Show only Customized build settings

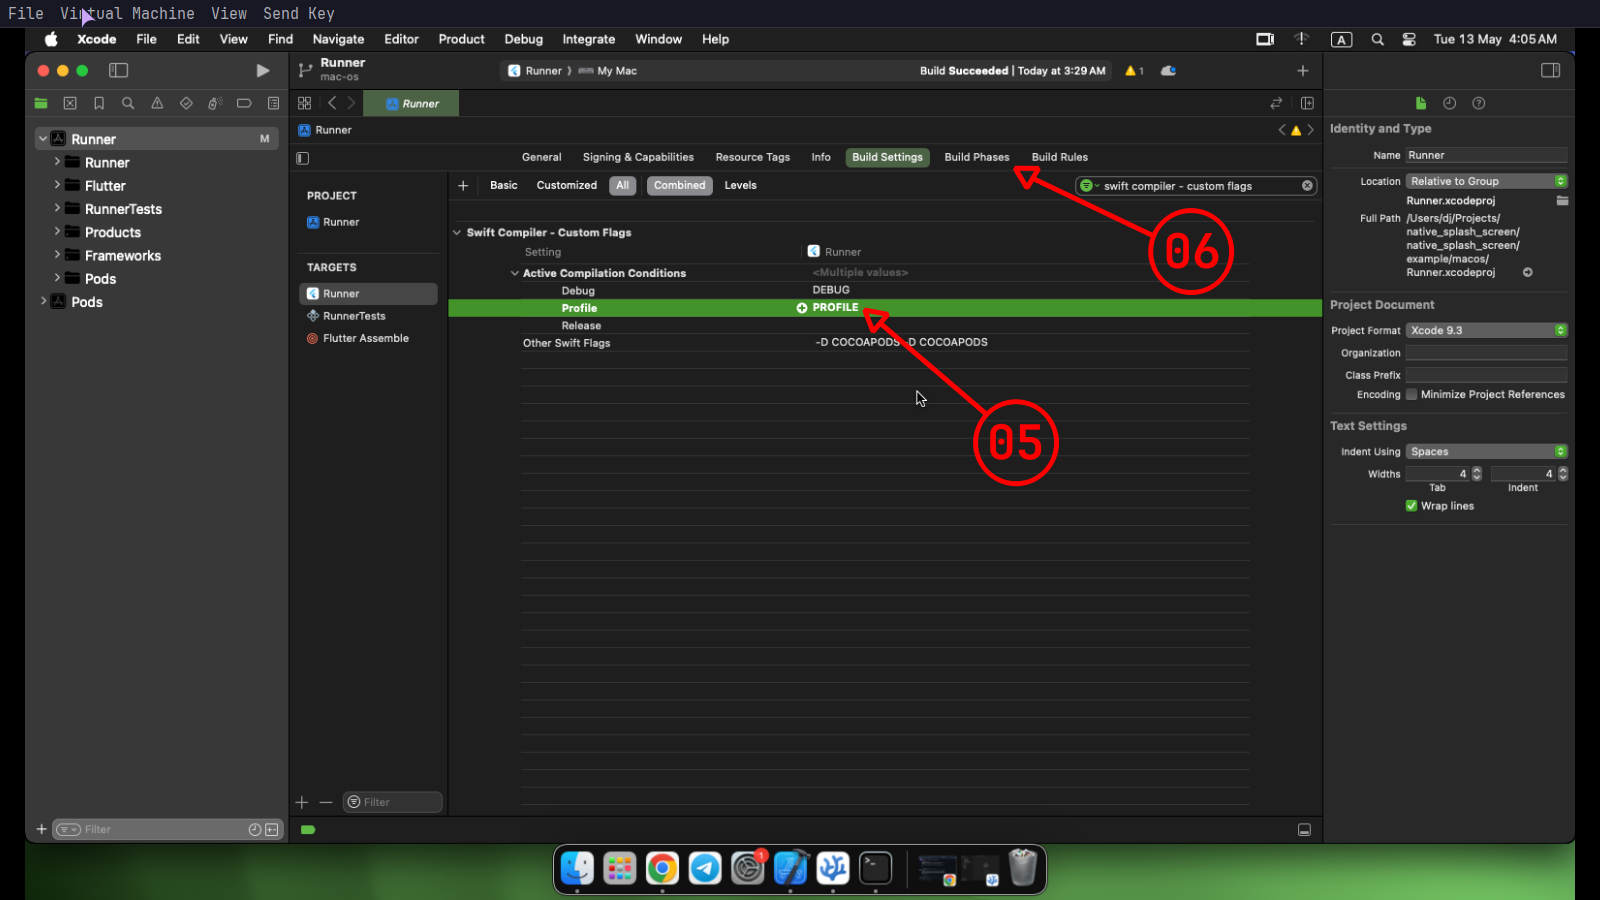[567, 185]
